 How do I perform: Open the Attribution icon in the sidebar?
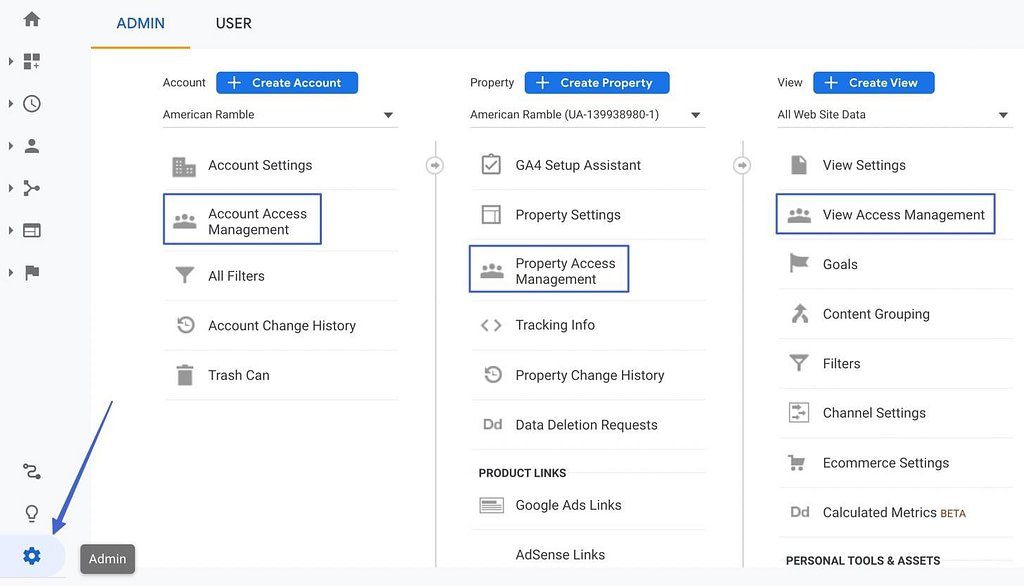tap(31, 471)
